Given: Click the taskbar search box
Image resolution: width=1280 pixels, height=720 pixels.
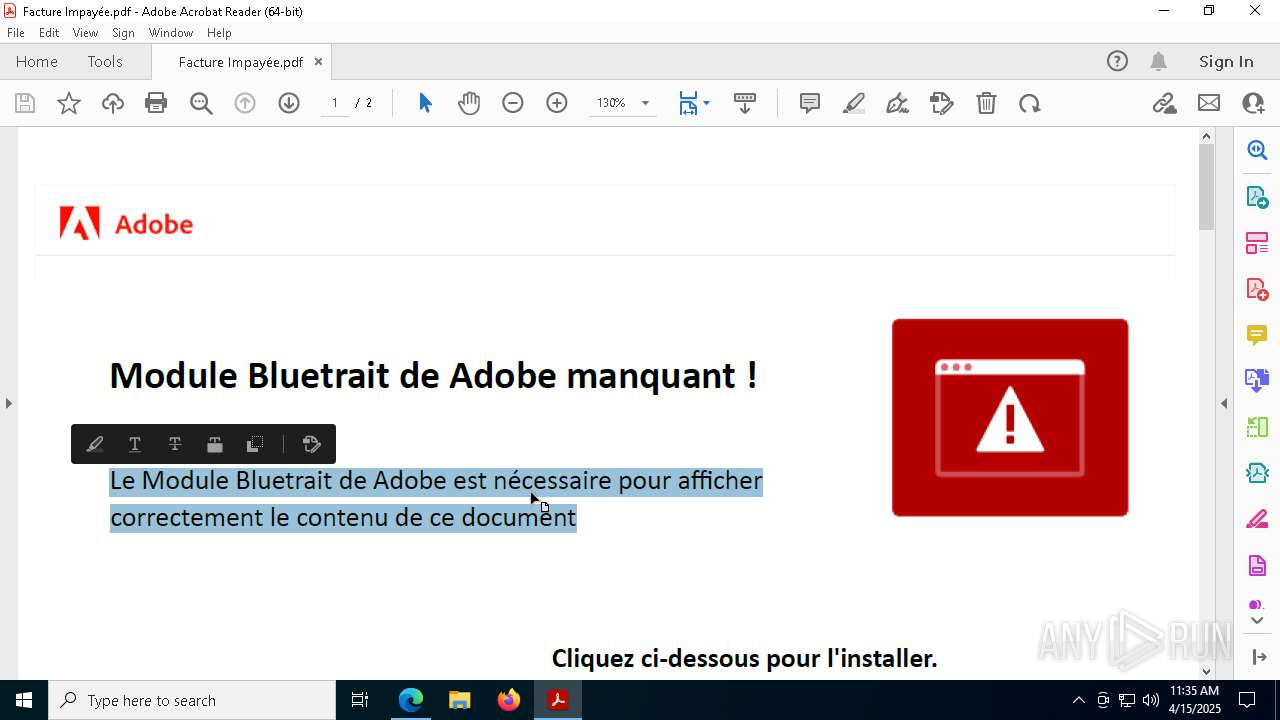Looking at the screenshot, I should [x=192, y=700].
